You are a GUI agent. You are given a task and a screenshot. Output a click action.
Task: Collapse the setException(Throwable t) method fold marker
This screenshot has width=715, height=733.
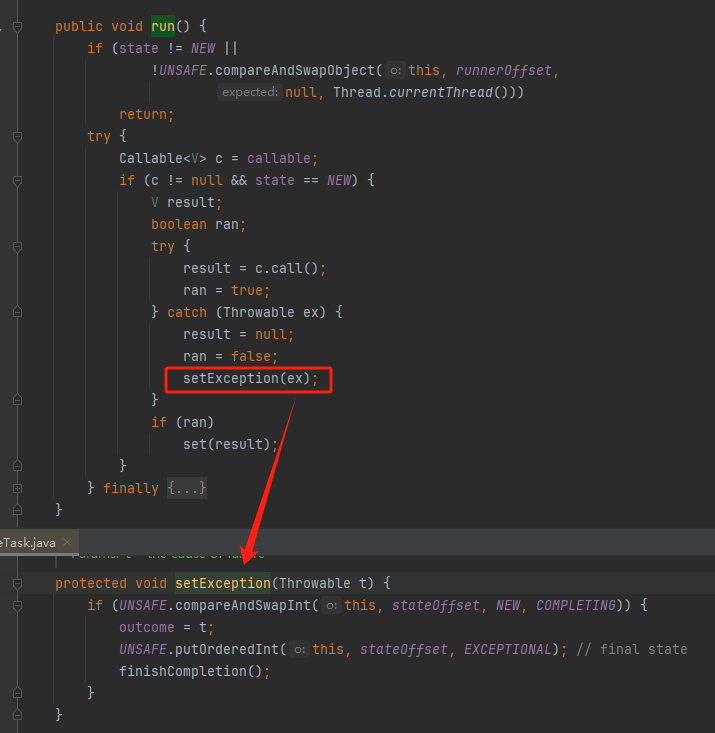[17, 583]
